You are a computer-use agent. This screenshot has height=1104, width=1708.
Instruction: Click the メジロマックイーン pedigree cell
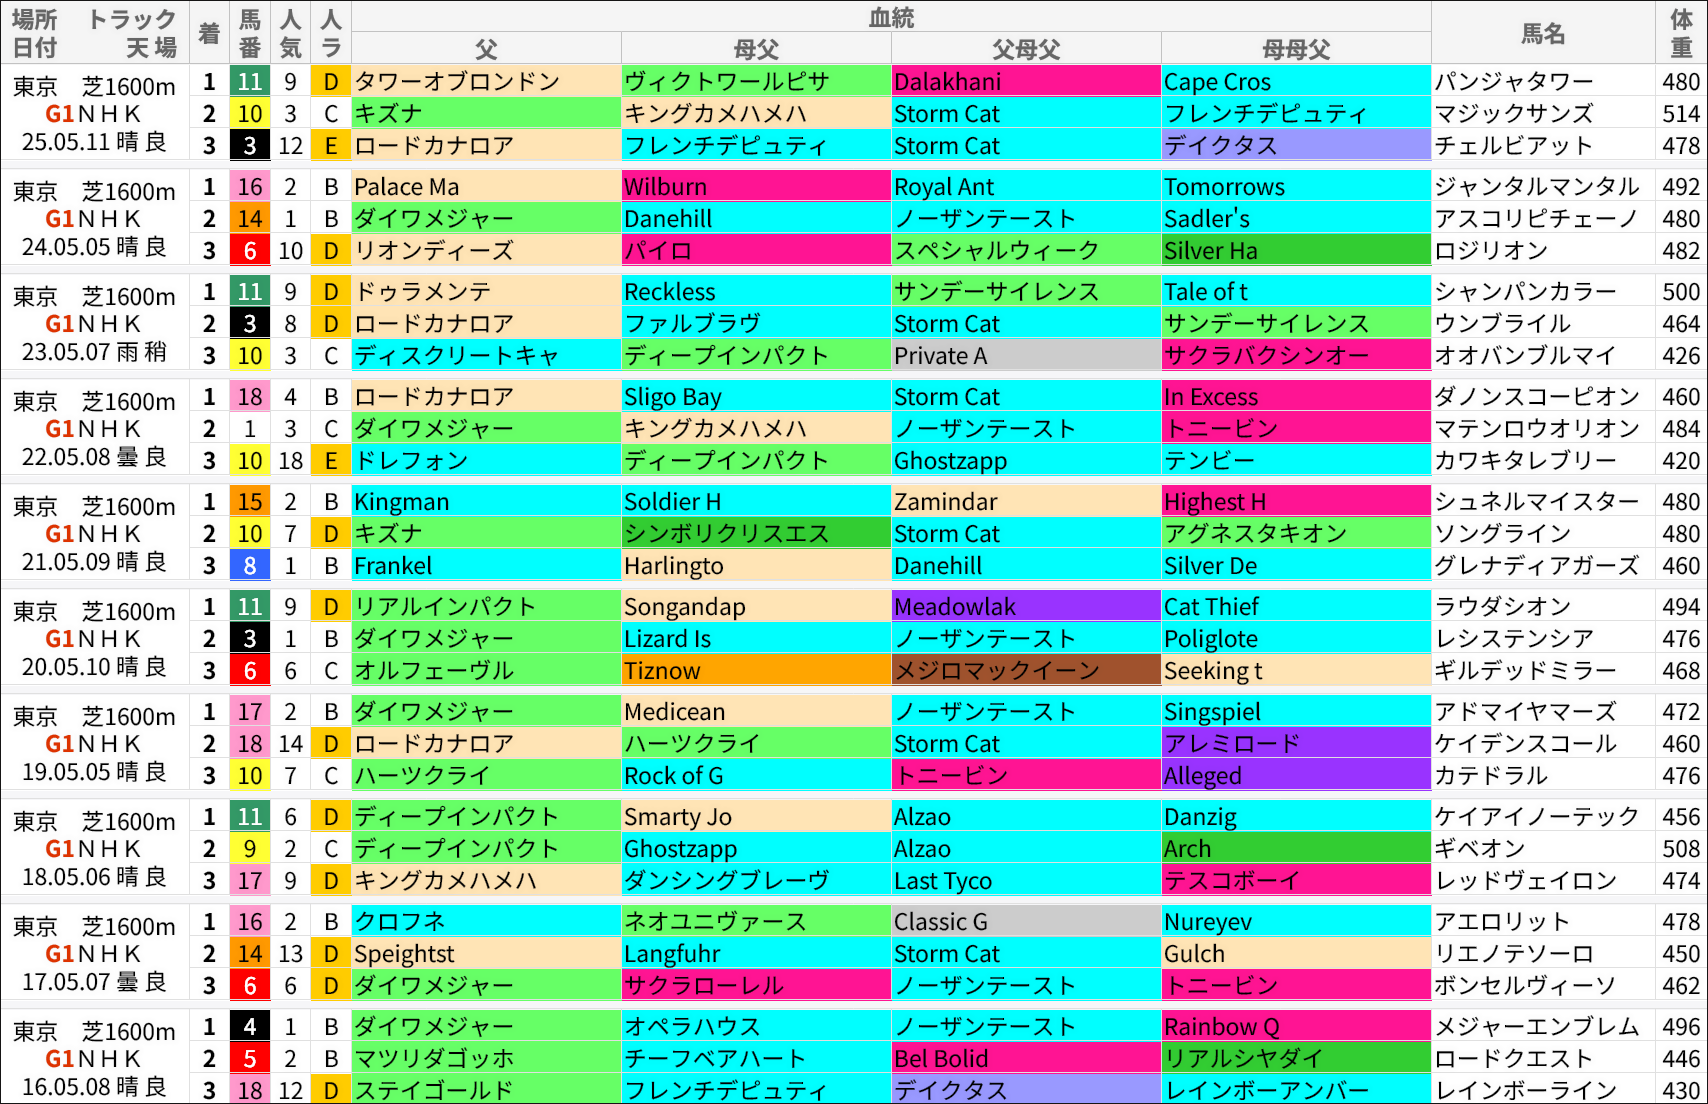1026,671
